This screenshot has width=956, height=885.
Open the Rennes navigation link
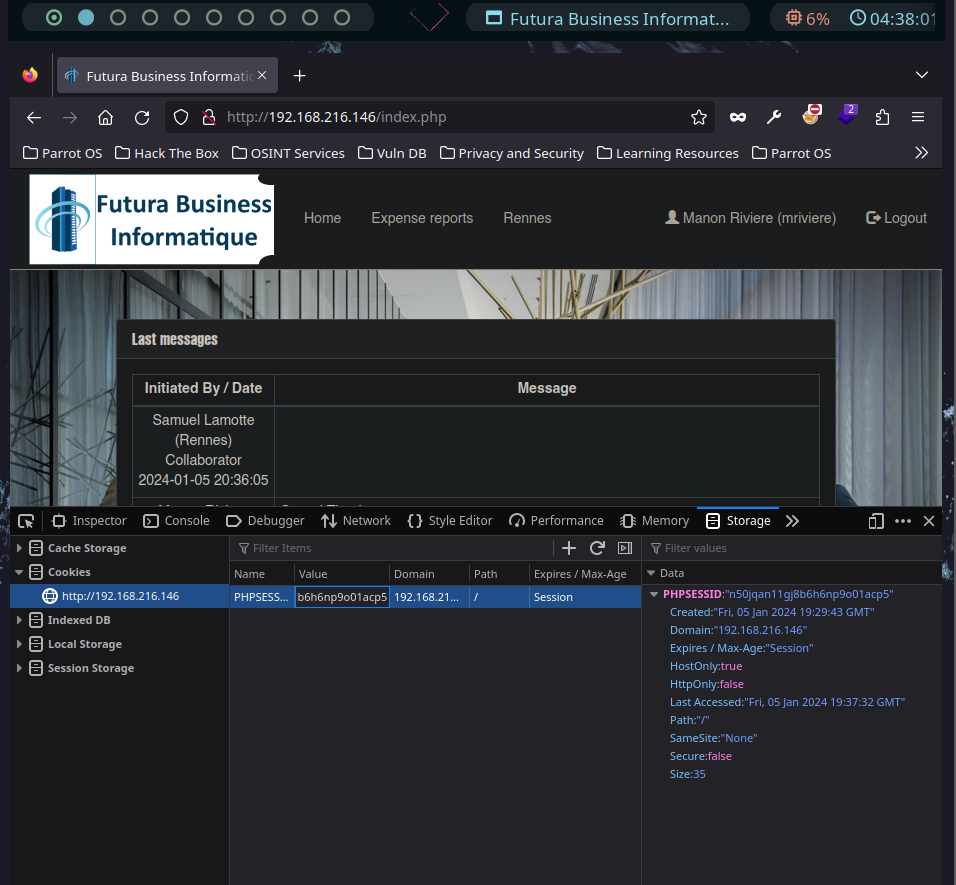tap(527, 218)
